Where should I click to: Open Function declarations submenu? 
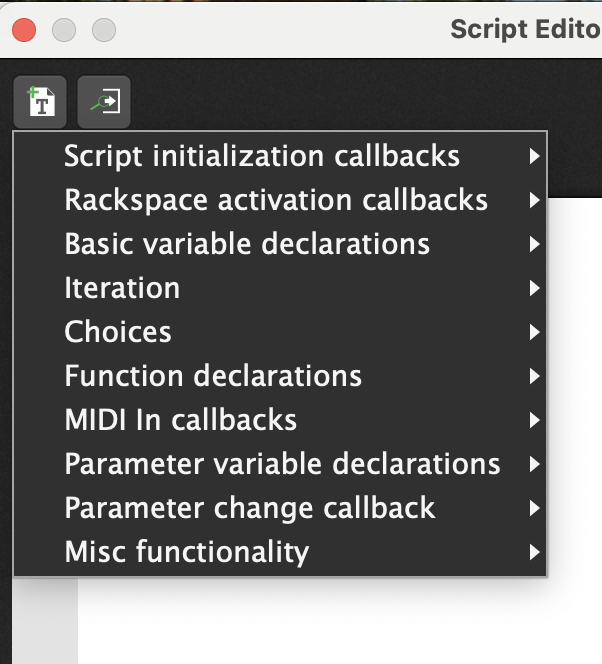pos(213,376)
